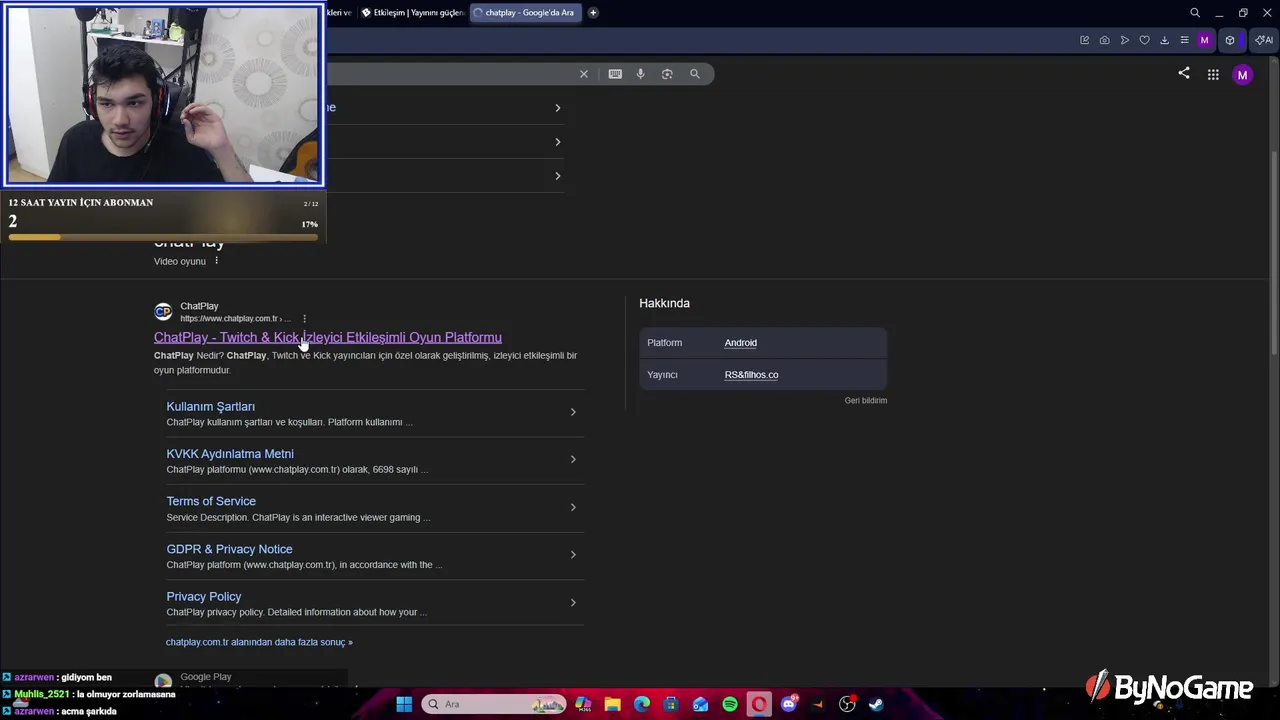Click the Geri bildirim feedback link

tap(866, 401)
